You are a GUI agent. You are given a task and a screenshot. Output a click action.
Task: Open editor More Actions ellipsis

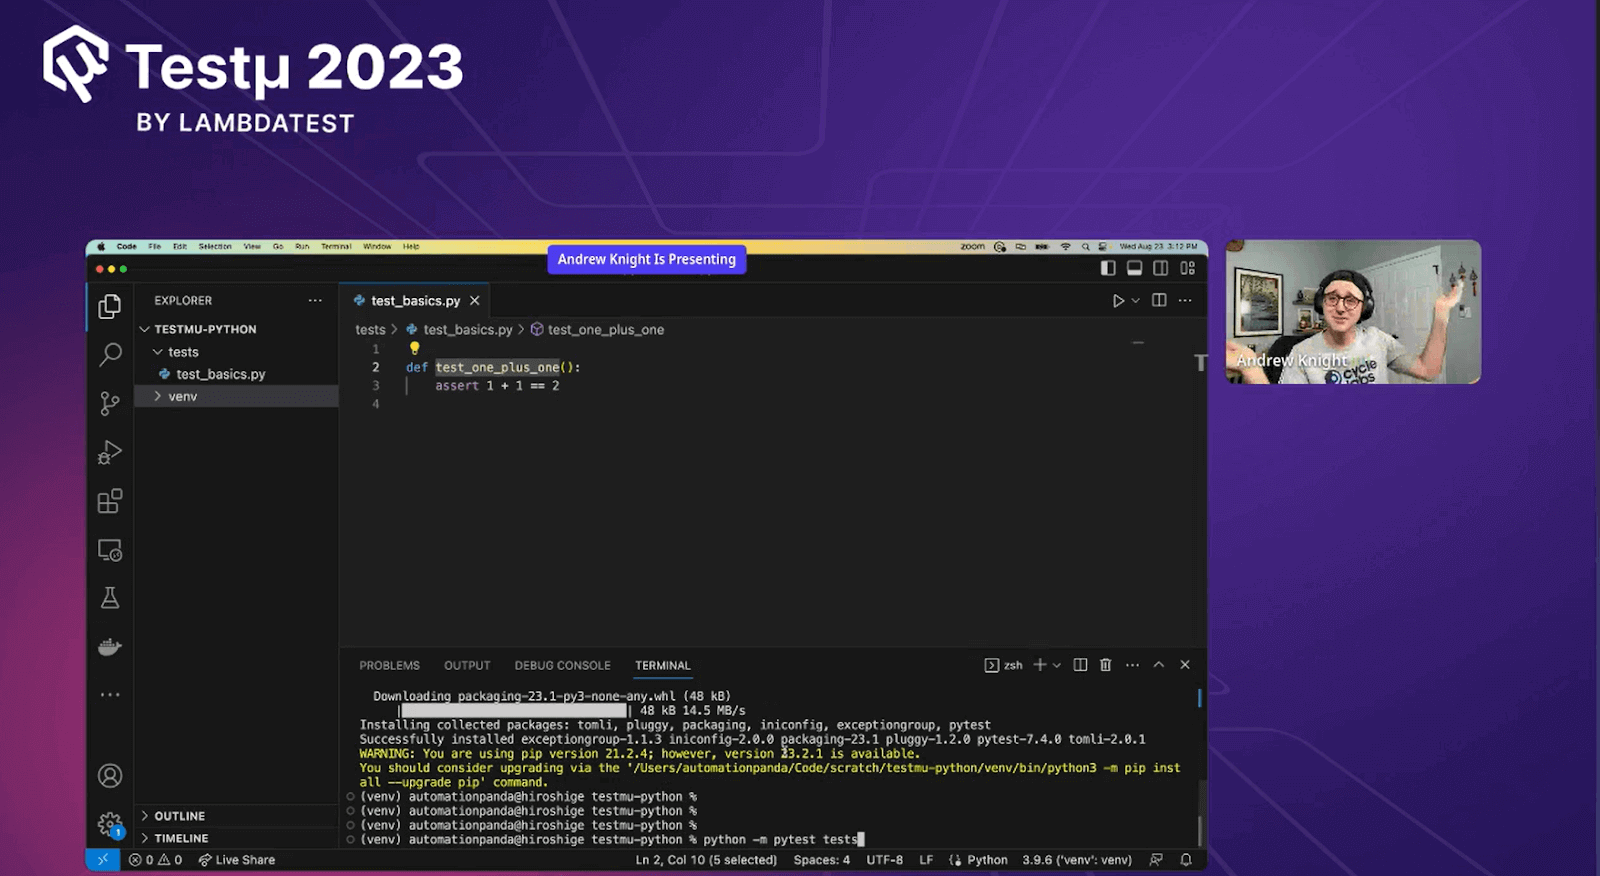click(1185, 300)
